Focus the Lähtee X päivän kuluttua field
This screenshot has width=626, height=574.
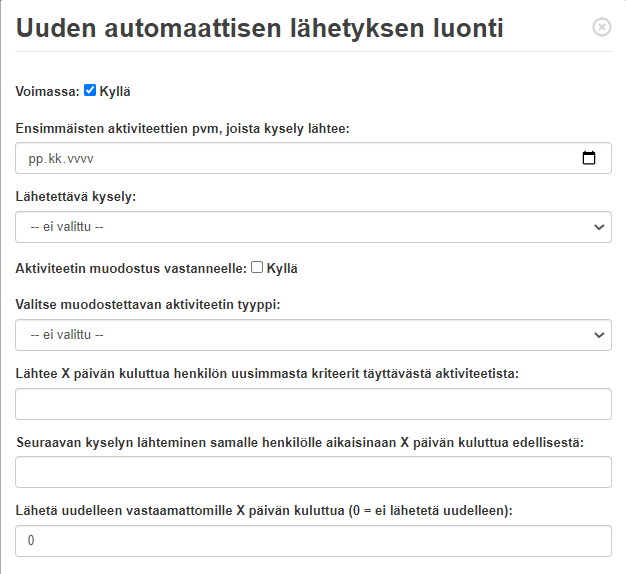tap(313, 404)
